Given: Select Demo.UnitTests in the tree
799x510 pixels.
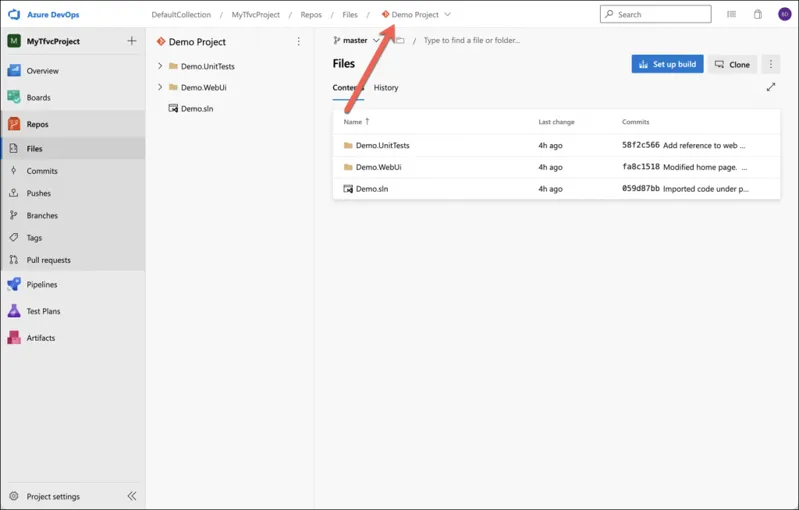Looking at the screenshot, I should pyautogui.click(x=207, y=66).
